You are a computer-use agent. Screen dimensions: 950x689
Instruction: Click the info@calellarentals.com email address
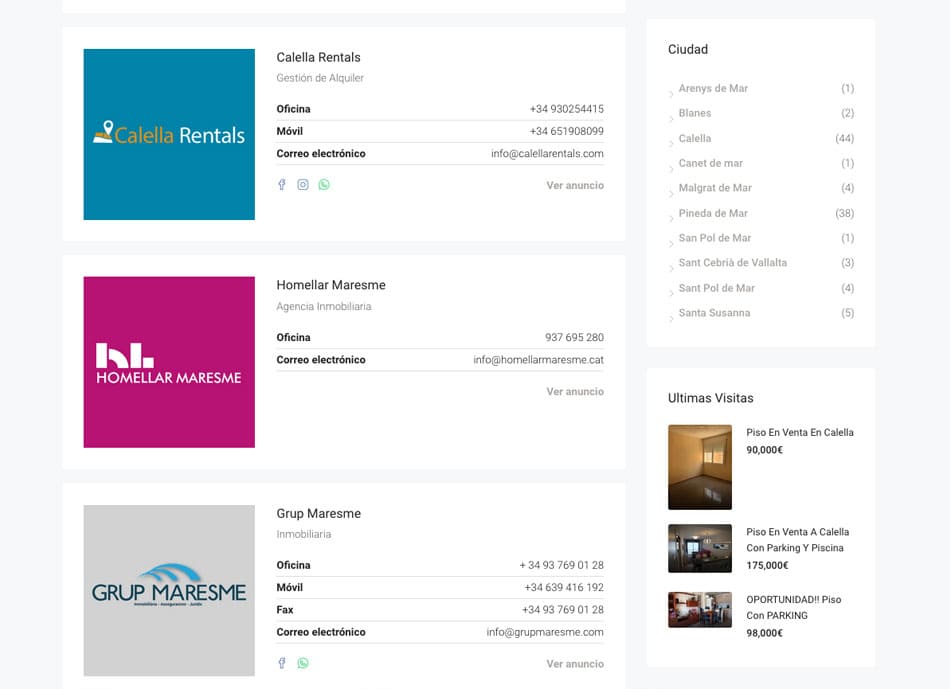coord(547,154)
